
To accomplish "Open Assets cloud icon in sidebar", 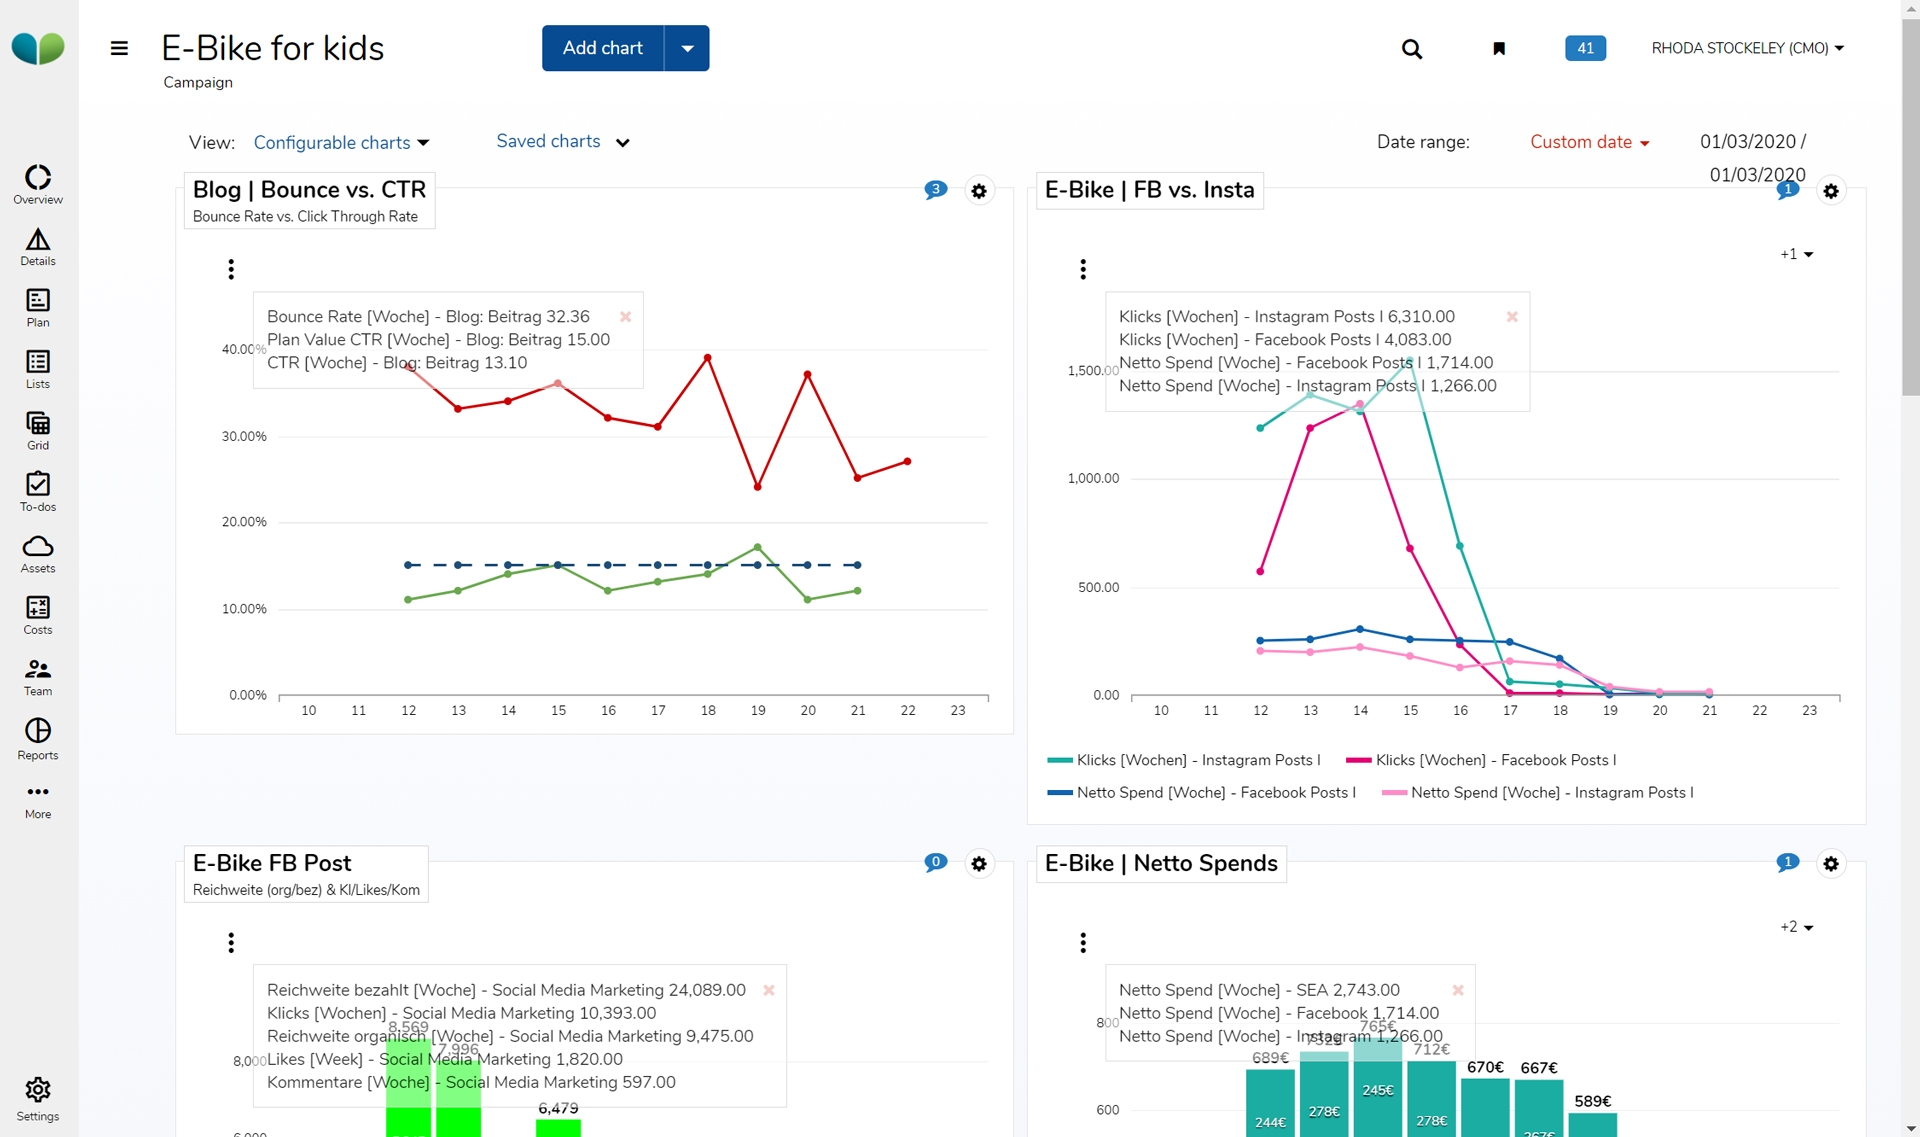I will coord(38,553).
